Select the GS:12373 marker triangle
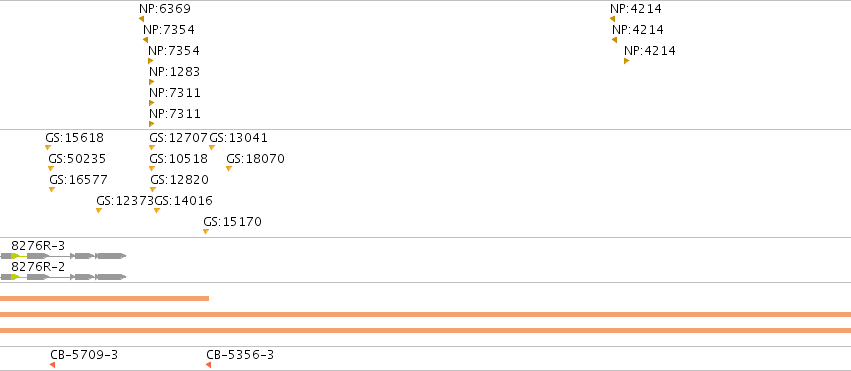Image resolution: width=851 pixels, height=371 pixels. coord(99,210)
